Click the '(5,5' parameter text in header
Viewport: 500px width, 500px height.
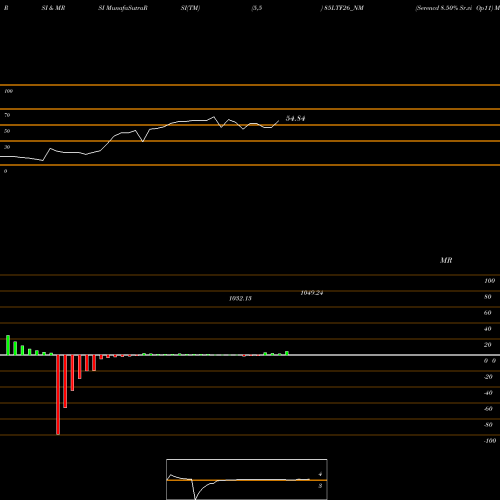257,8
